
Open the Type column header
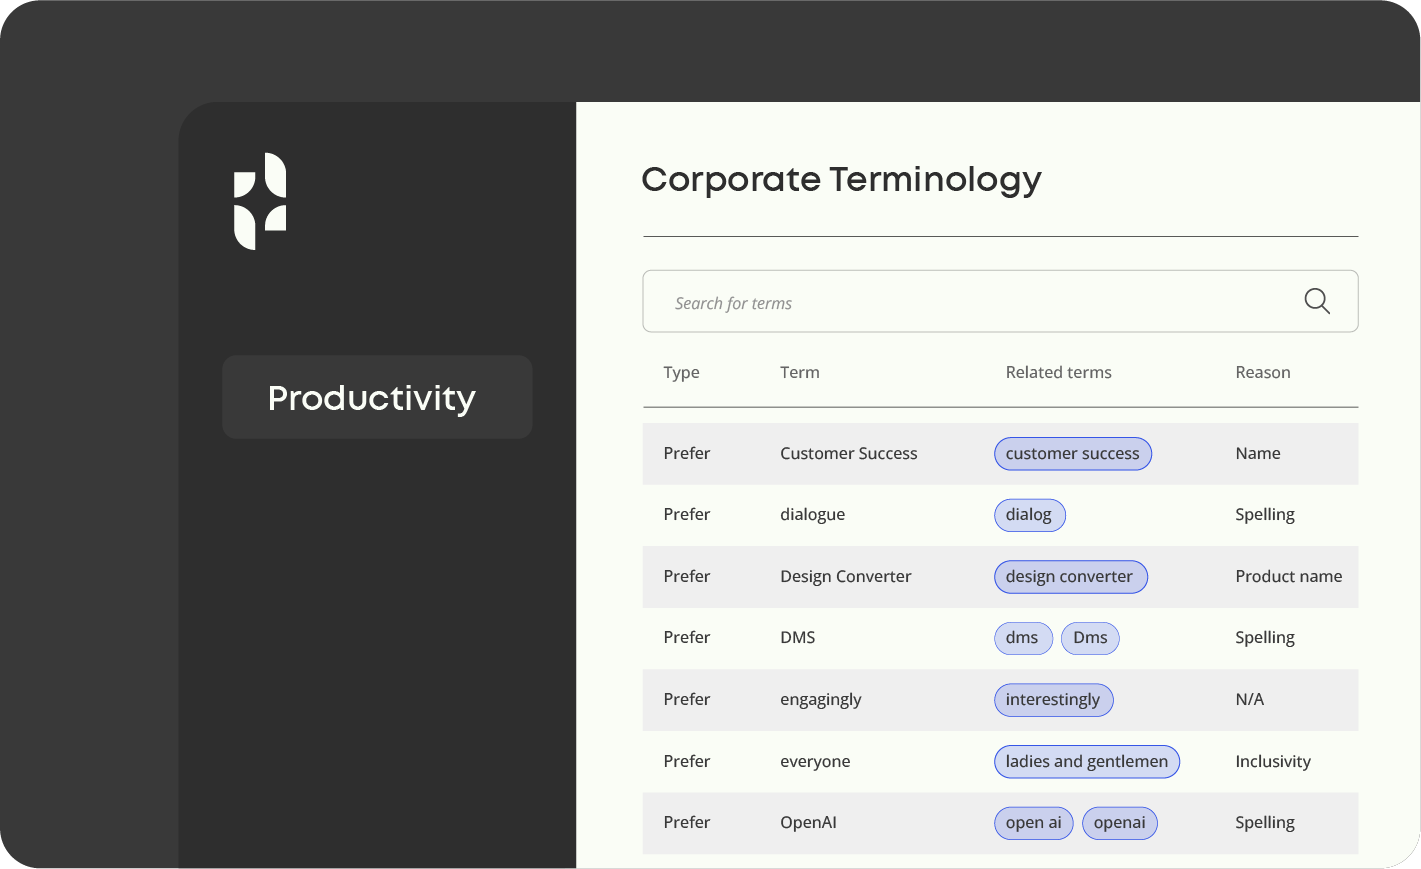tap(681, 372)
